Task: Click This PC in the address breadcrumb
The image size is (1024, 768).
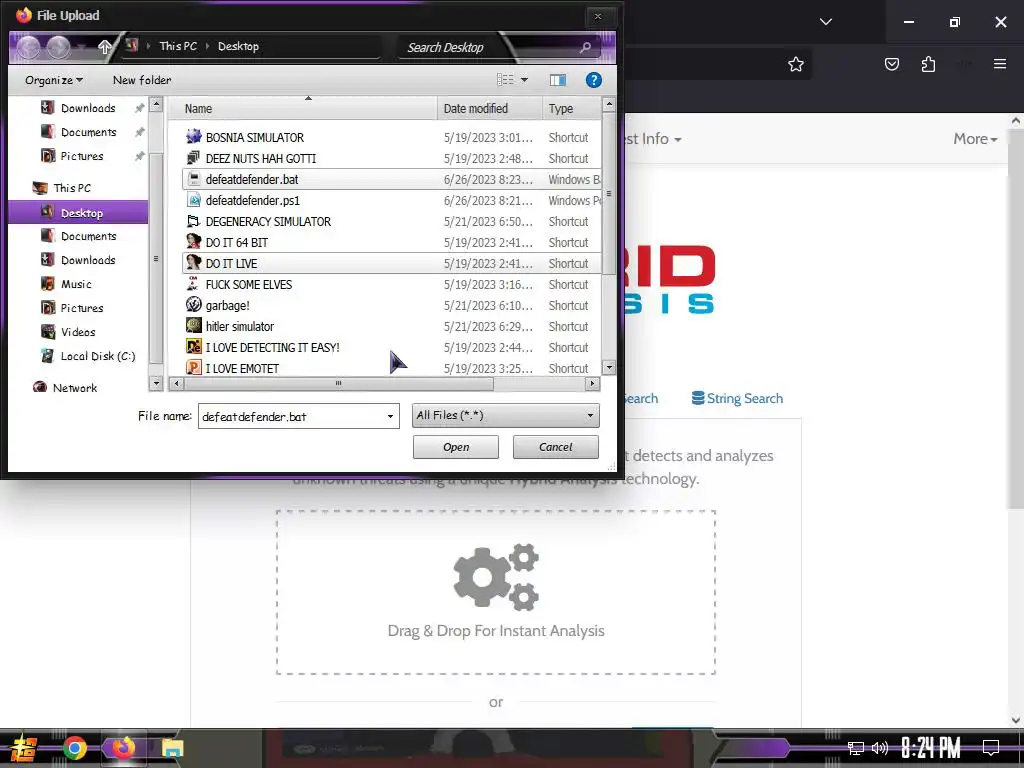Action: 178,46
